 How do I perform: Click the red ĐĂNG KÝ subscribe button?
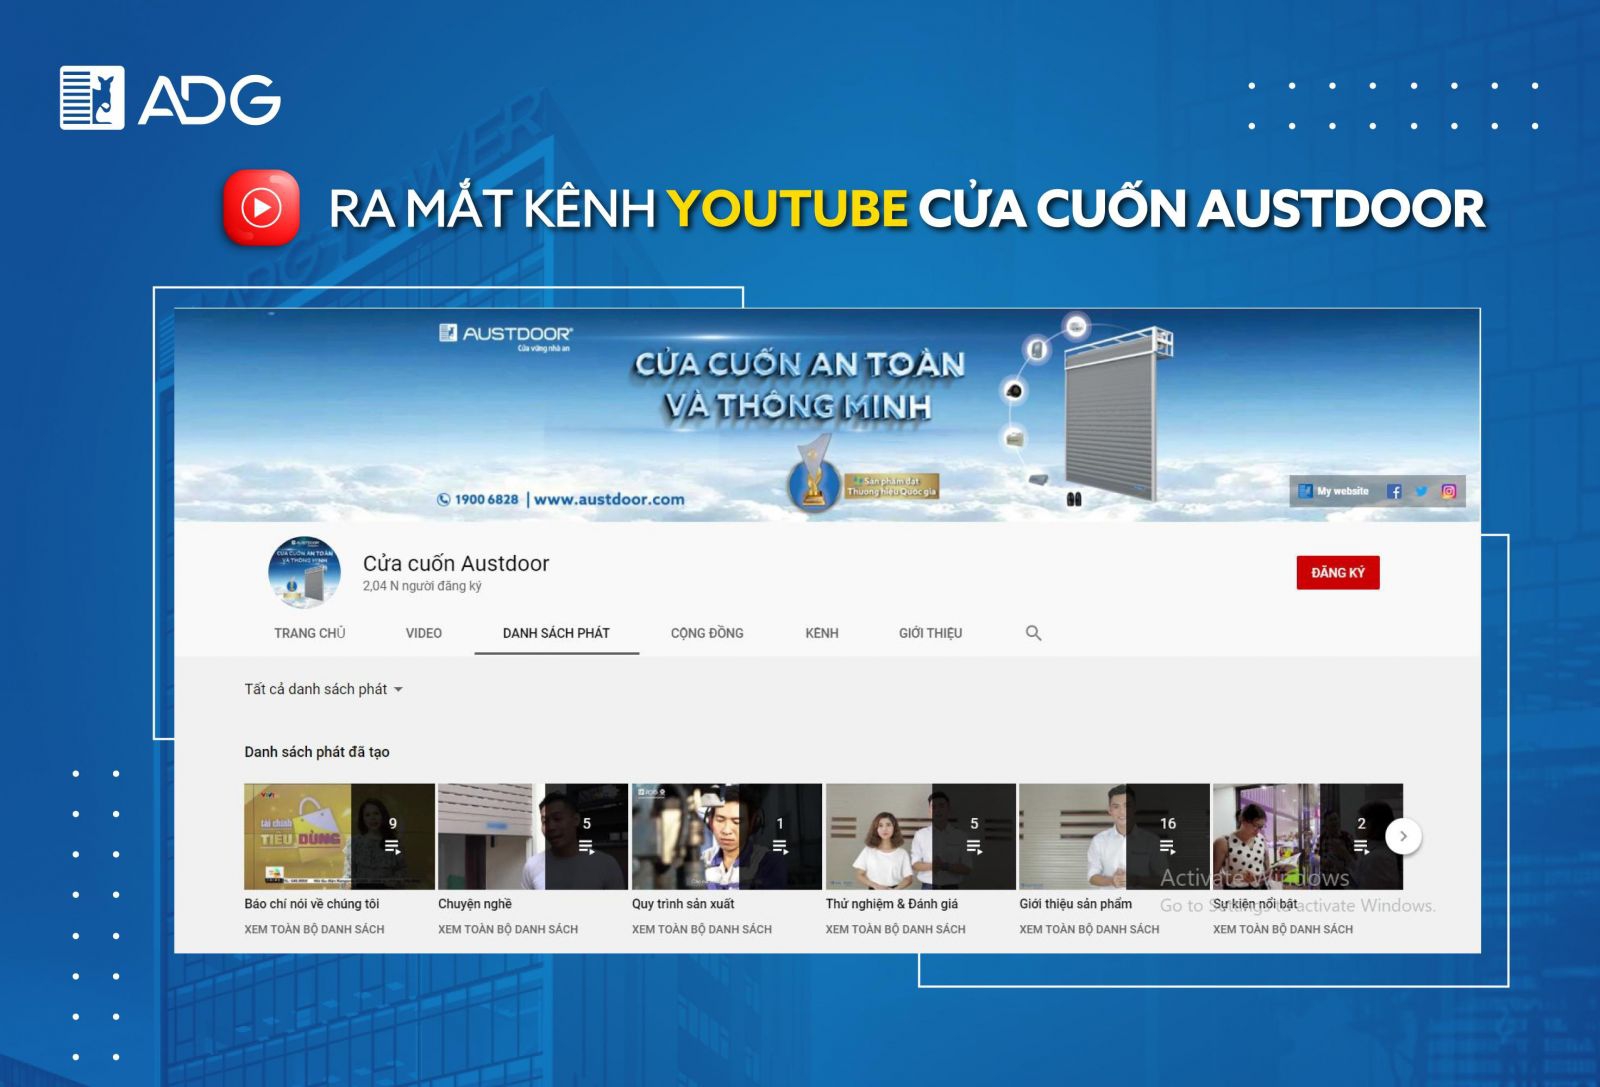click(x=1338, y=572)
